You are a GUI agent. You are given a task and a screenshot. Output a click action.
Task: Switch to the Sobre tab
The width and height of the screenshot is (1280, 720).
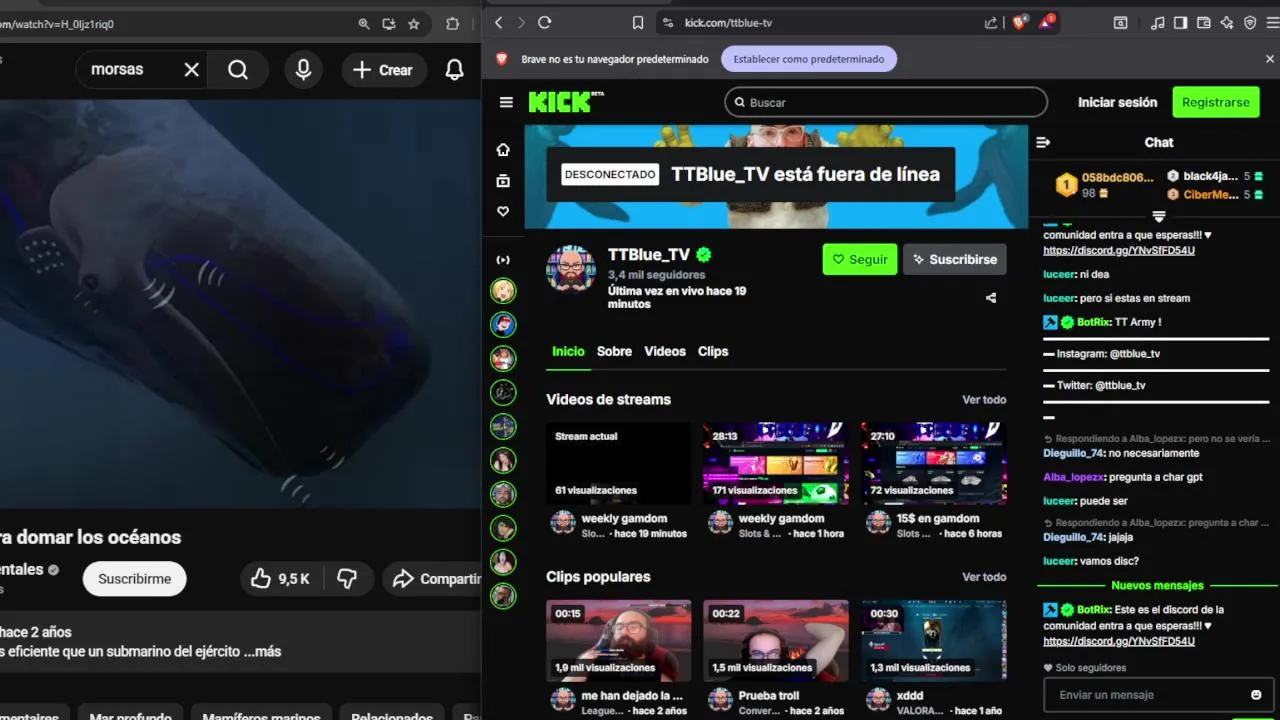pos(614,352)
